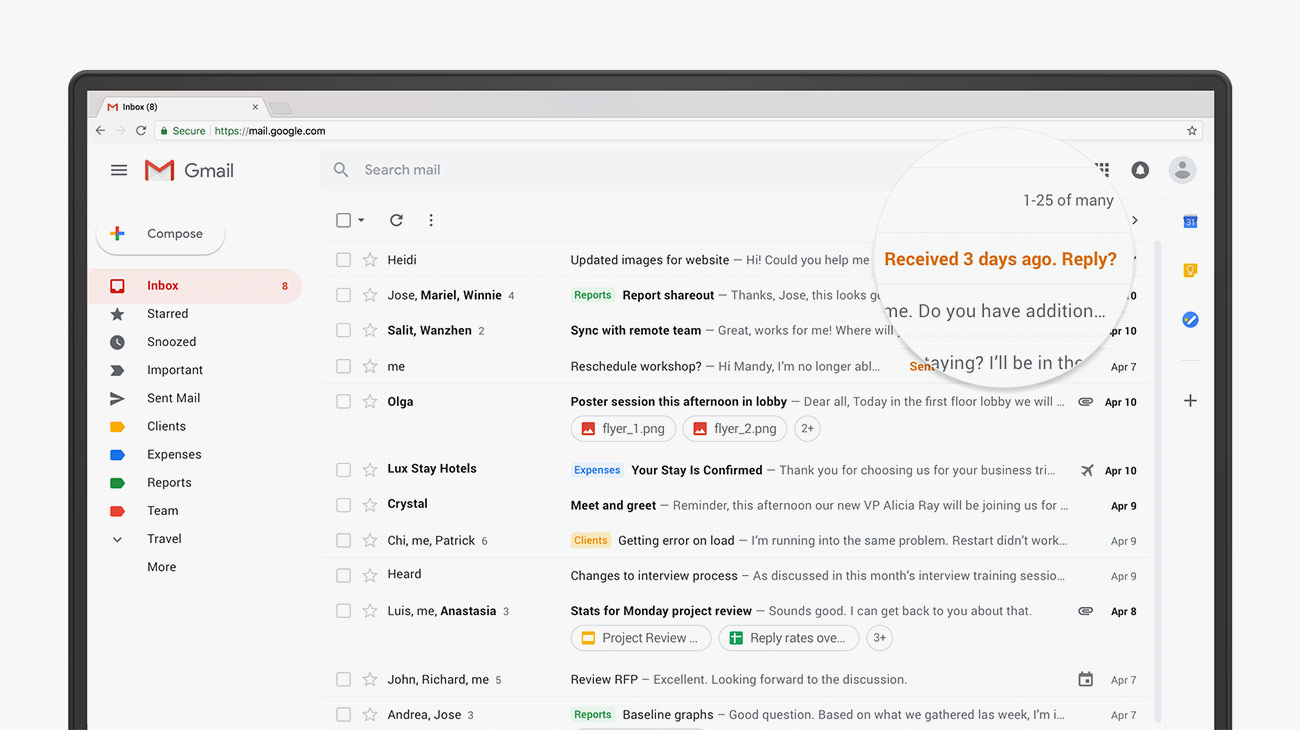Expand the Travel label in sidebar

pyautogui.click(x=117, y=539)
